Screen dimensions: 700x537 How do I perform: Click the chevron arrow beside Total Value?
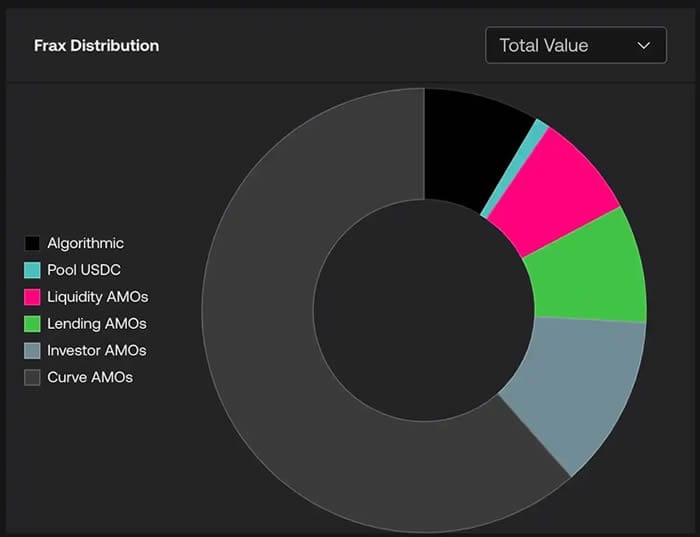coord(643,46)
